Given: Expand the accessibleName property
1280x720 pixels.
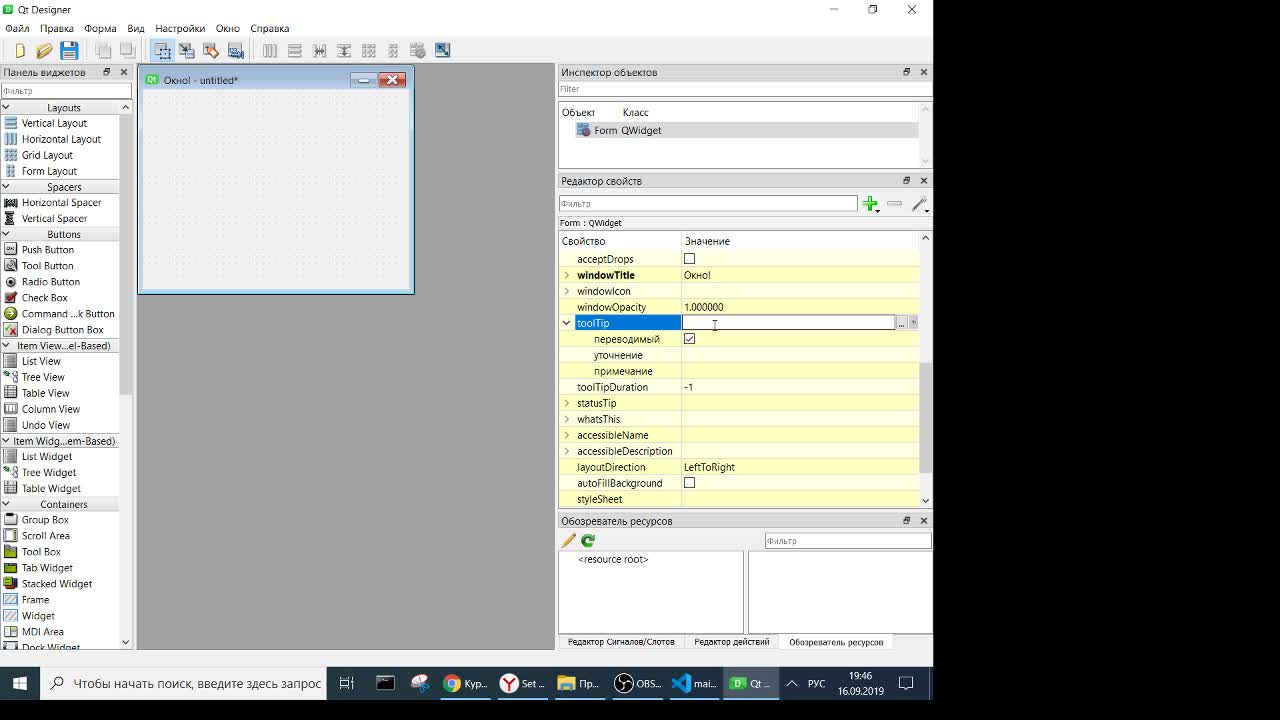Looking at the screenshot, I should 567,435.
